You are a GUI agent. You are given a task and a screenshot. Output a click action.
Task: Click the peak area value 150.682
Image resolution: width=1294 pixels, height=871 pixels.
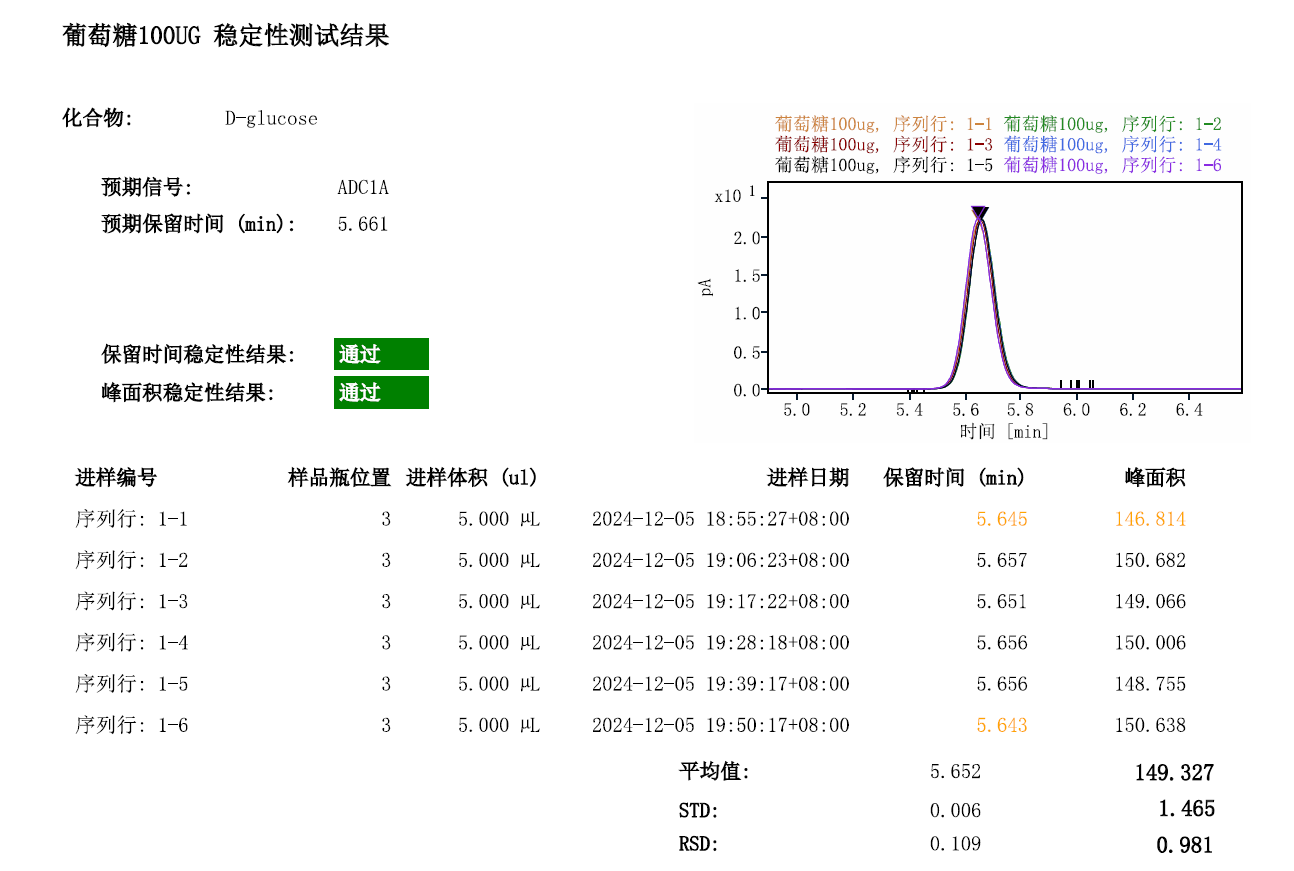[x=1150, y=560]
